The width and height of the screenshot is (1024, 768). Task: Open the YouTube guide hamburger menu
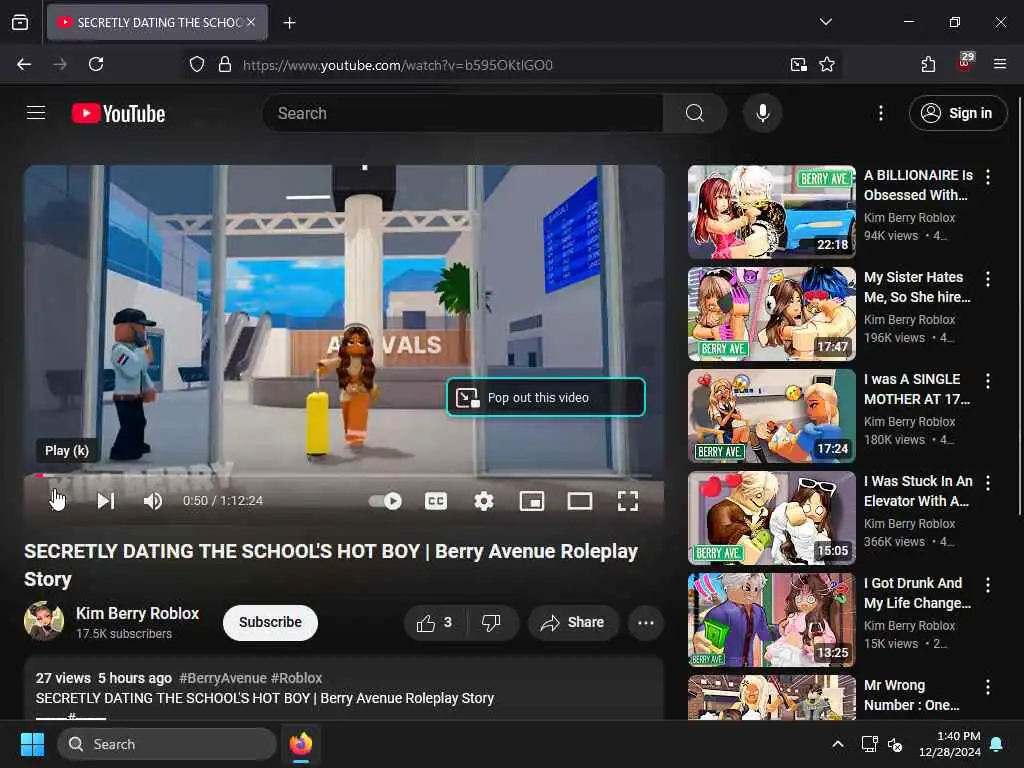tap(36, 113)
